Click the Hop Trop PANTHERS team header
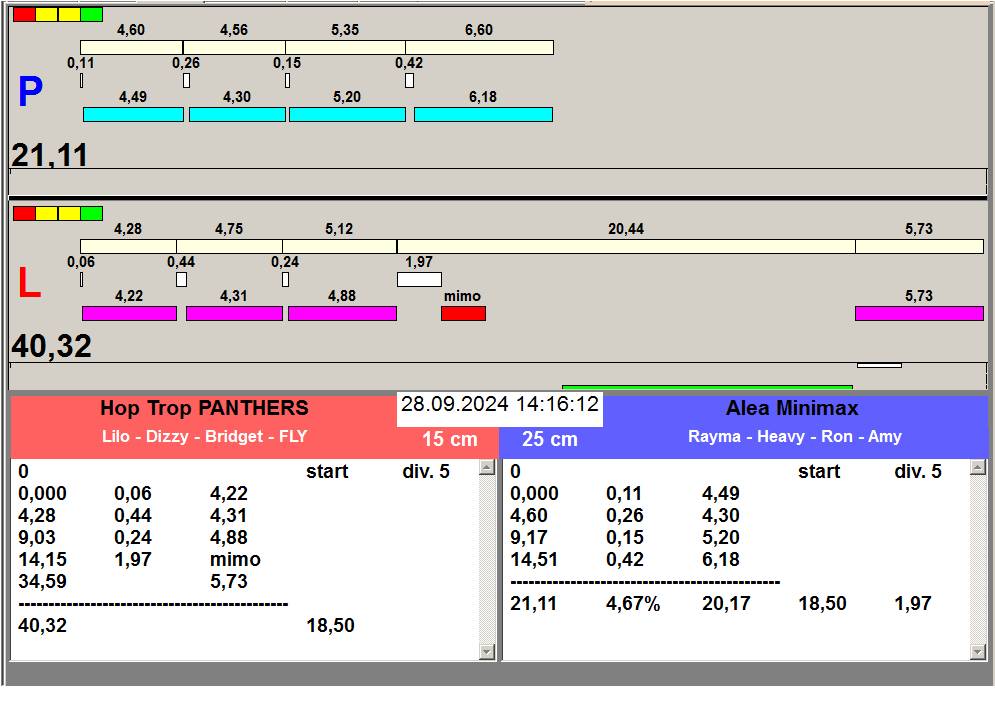The height and width of the screenshot is (716, 995). pos(204,408)
